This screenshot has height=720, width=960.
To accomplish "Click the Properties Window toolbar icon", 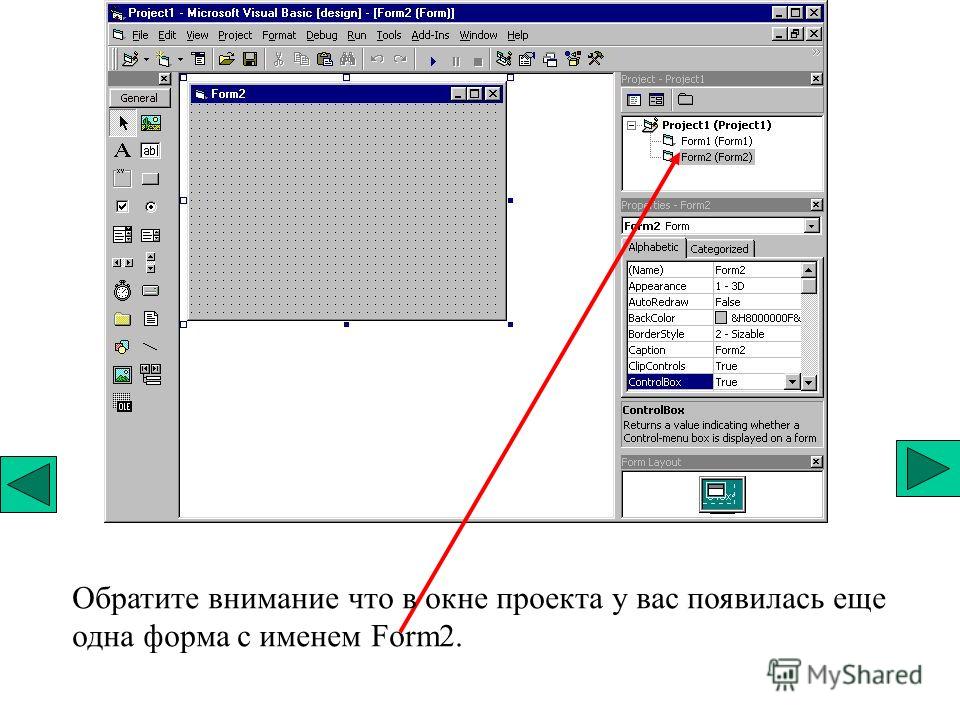I will (527, 59).
